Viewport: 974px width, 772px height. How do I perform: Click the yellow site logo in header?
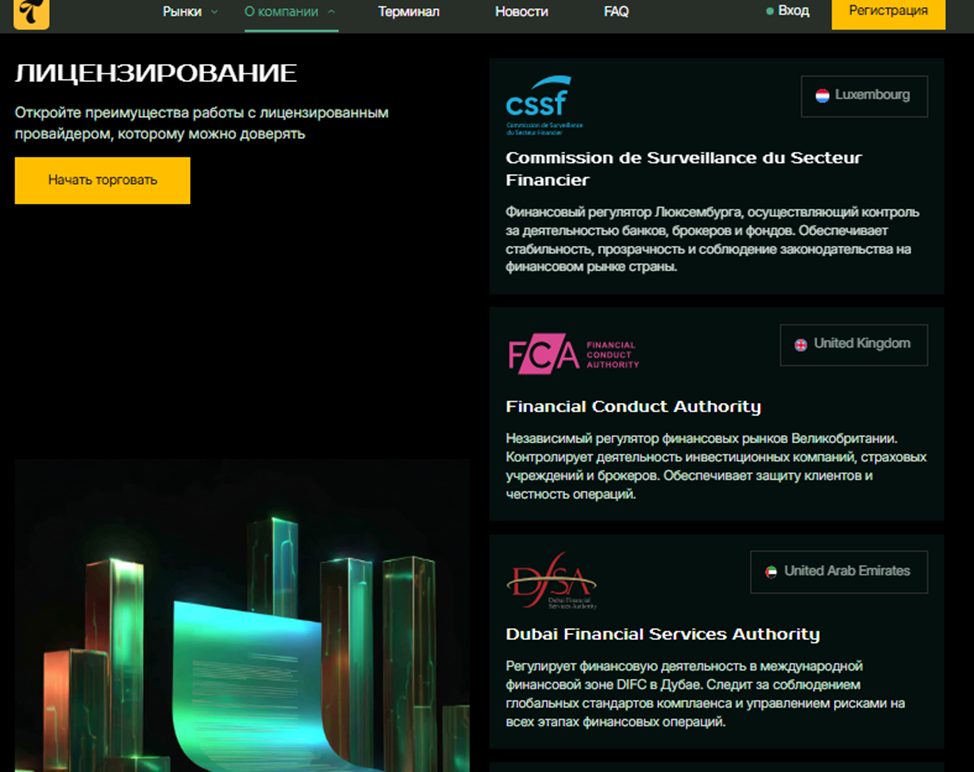[32, 13]
